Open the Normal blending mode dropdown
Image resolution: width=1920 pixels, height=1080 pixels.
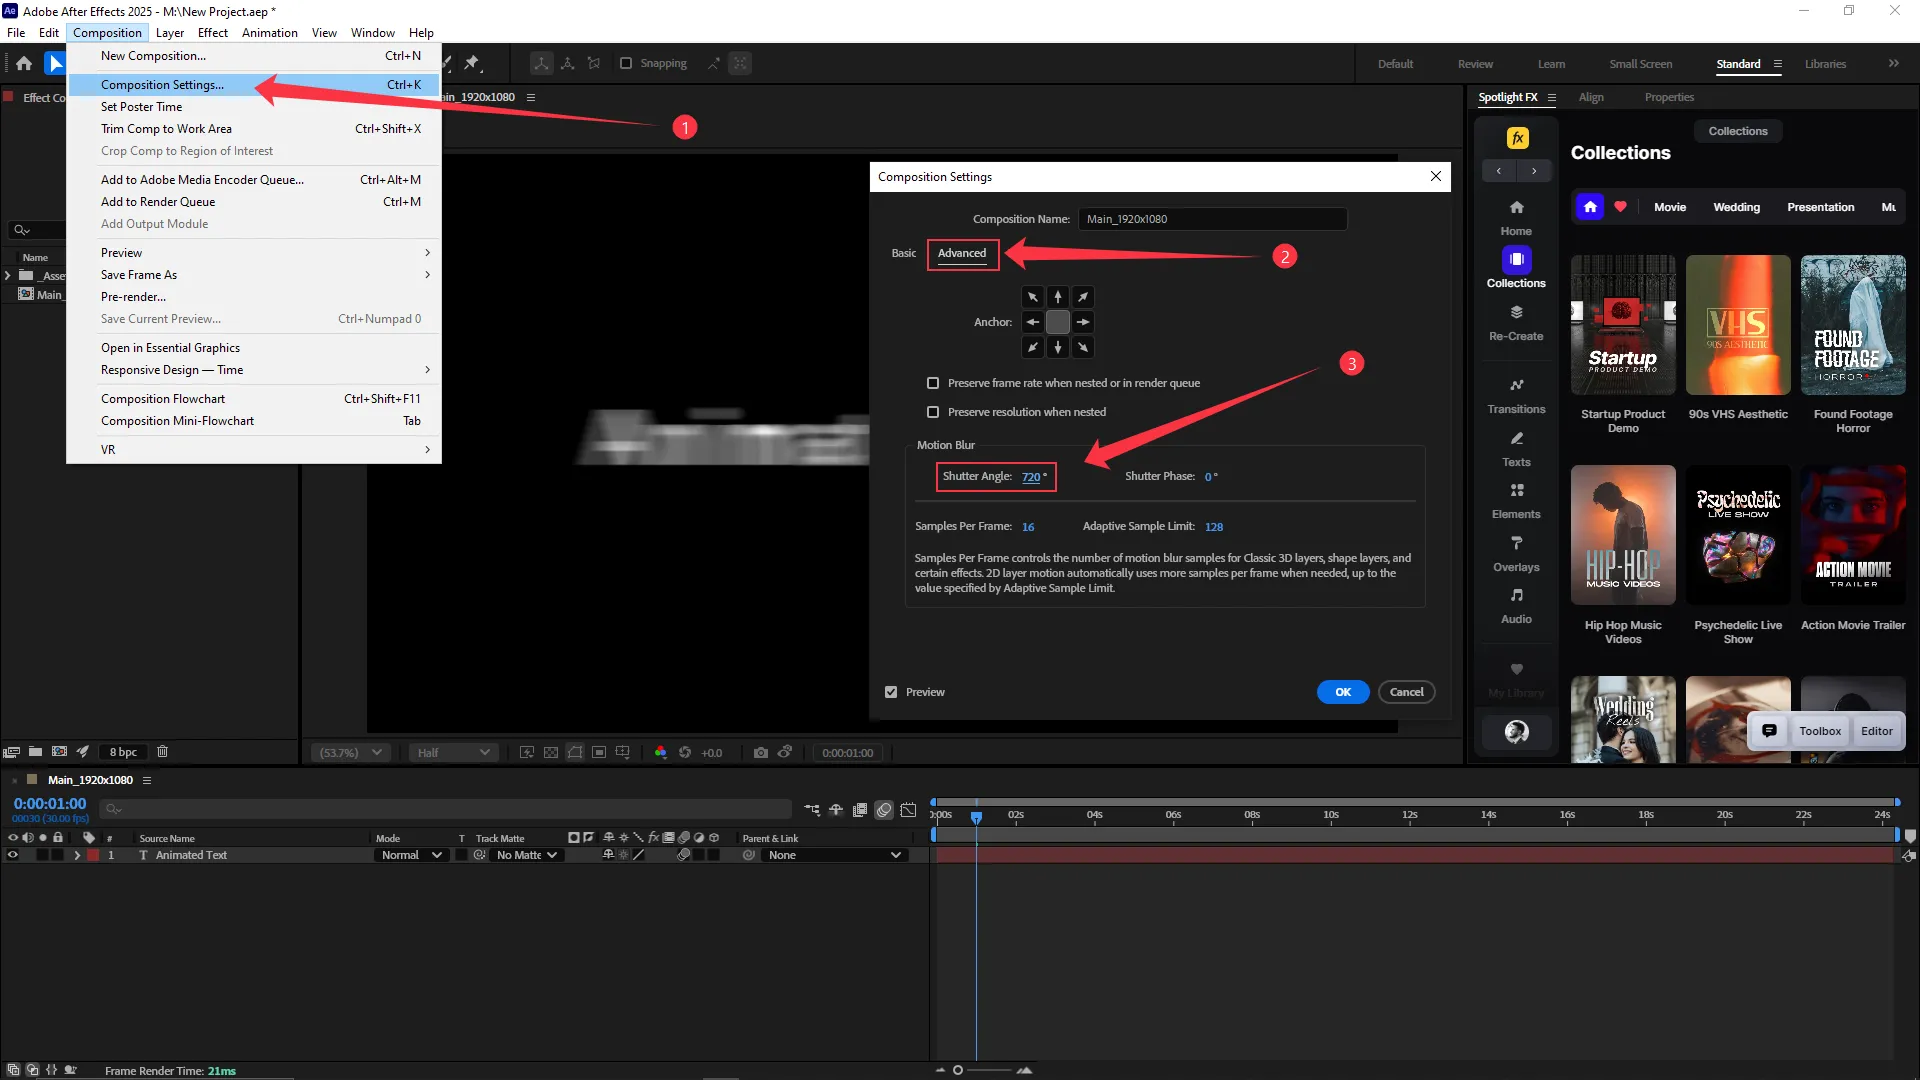(411, 855)
